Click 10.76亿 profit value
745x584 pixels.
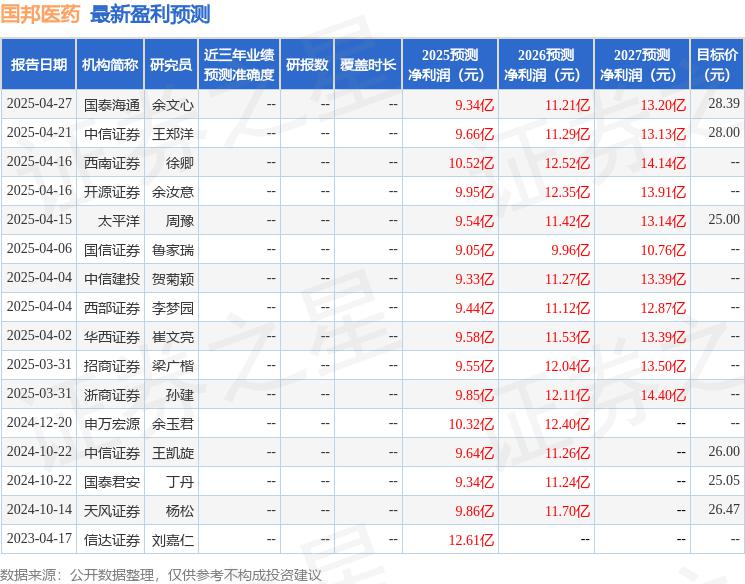click(x=663, y=249)
